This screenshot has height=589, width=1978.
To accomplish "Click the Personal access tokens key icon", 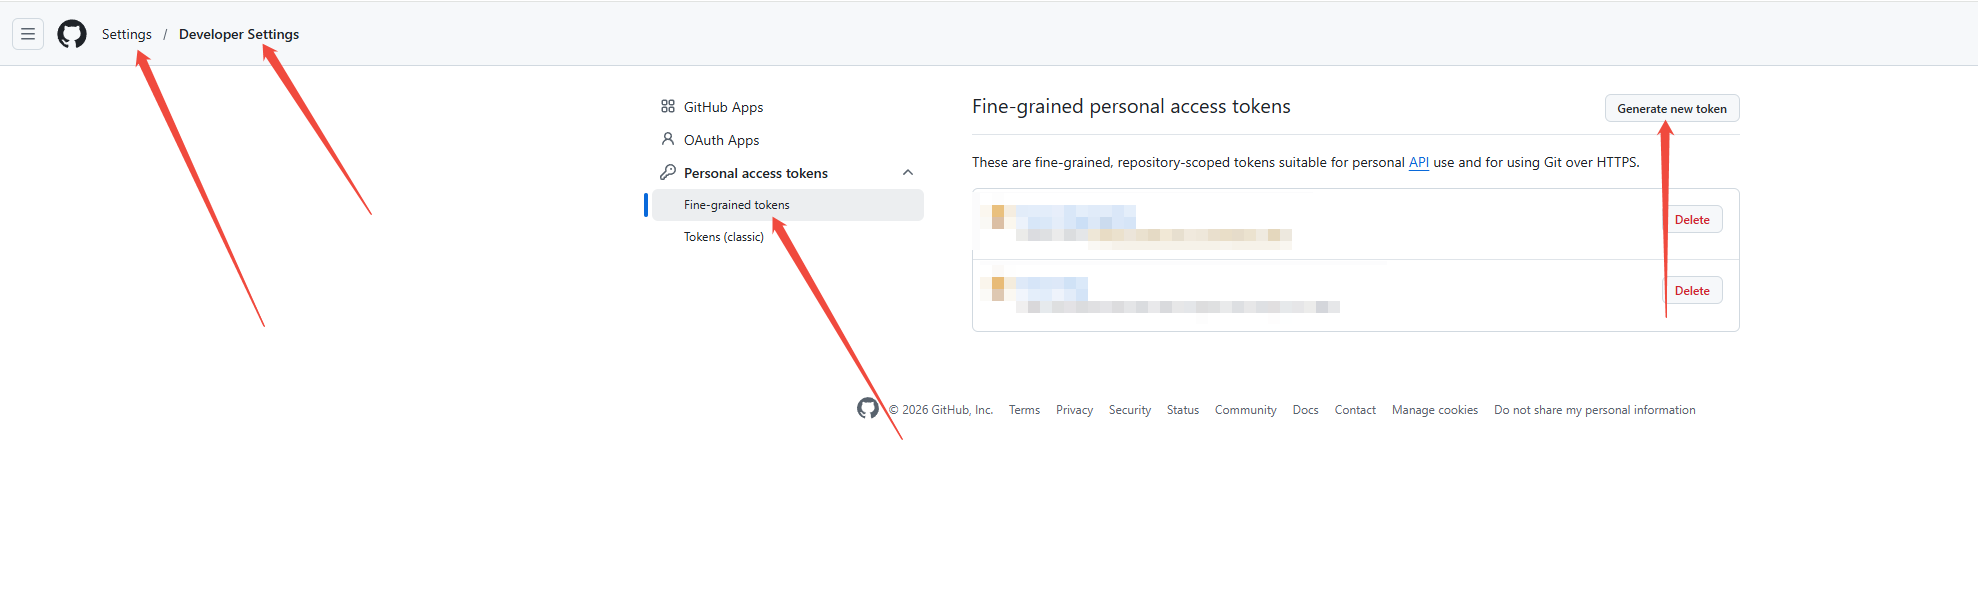I will (668, 172).
